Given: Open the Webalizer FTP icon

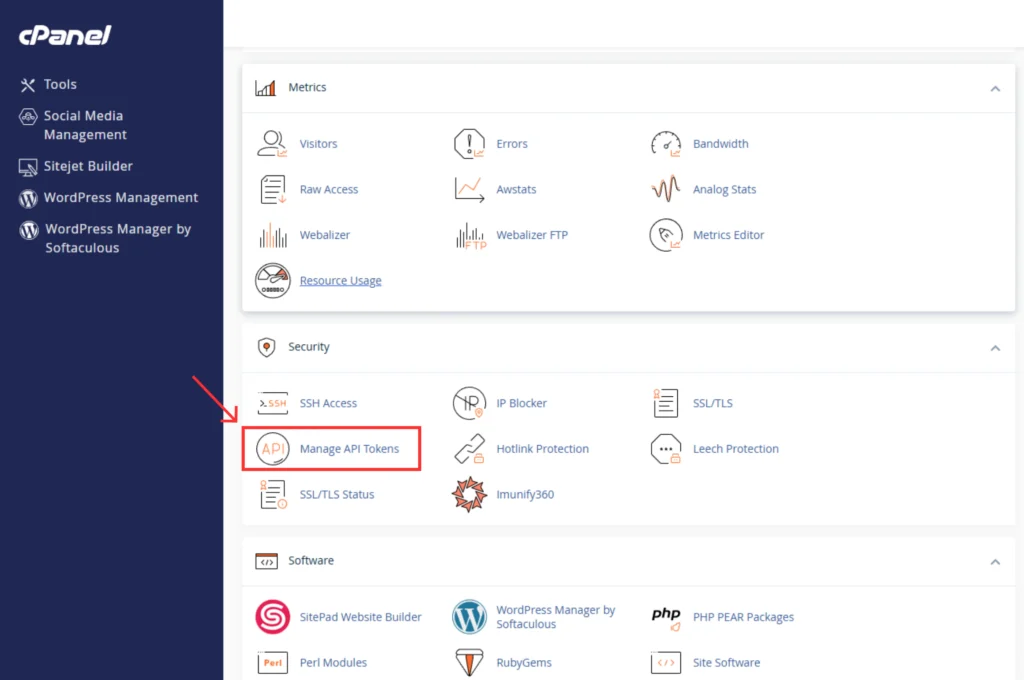Looking at the screenshot, I should pos(470,235).
